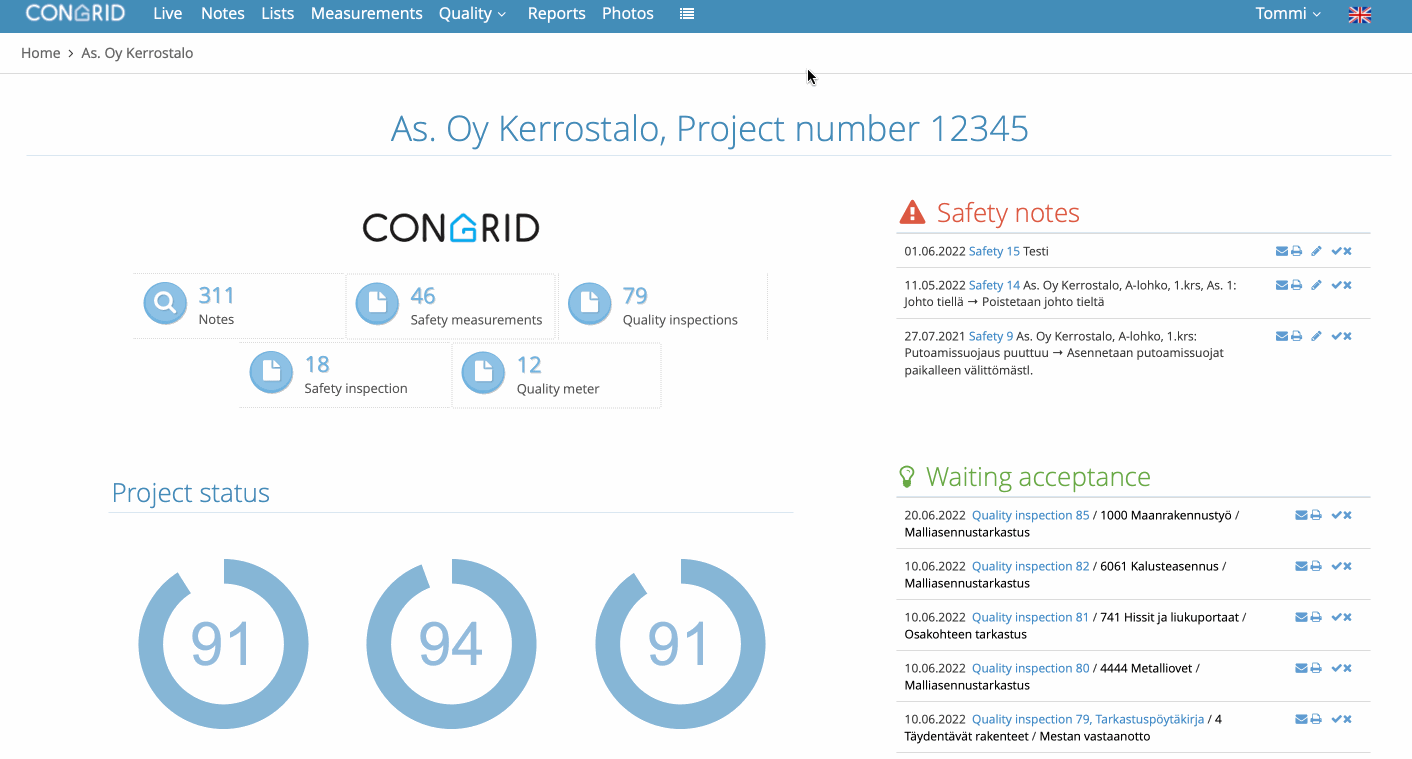The image size is (1412, 759).
Task: Print the Safety 14 note
Action: [1296, 286]
